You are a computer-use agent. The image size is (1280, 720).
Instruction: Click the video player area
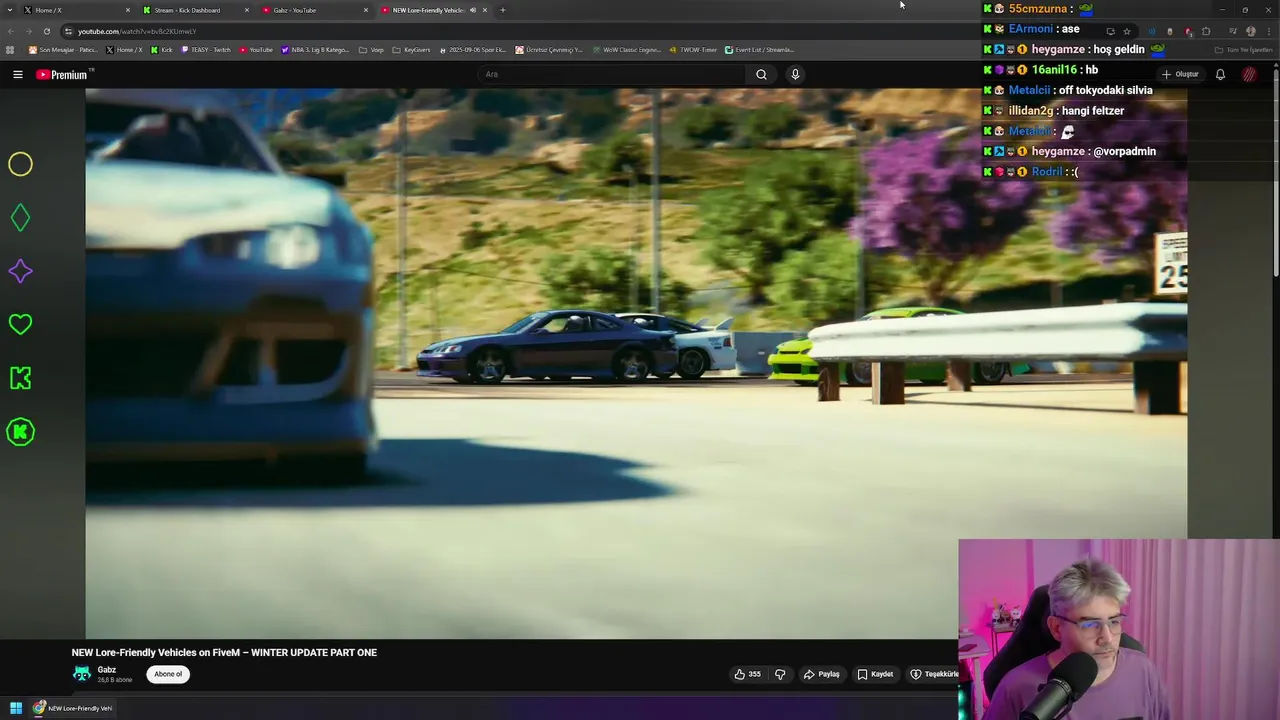(636, 363)
